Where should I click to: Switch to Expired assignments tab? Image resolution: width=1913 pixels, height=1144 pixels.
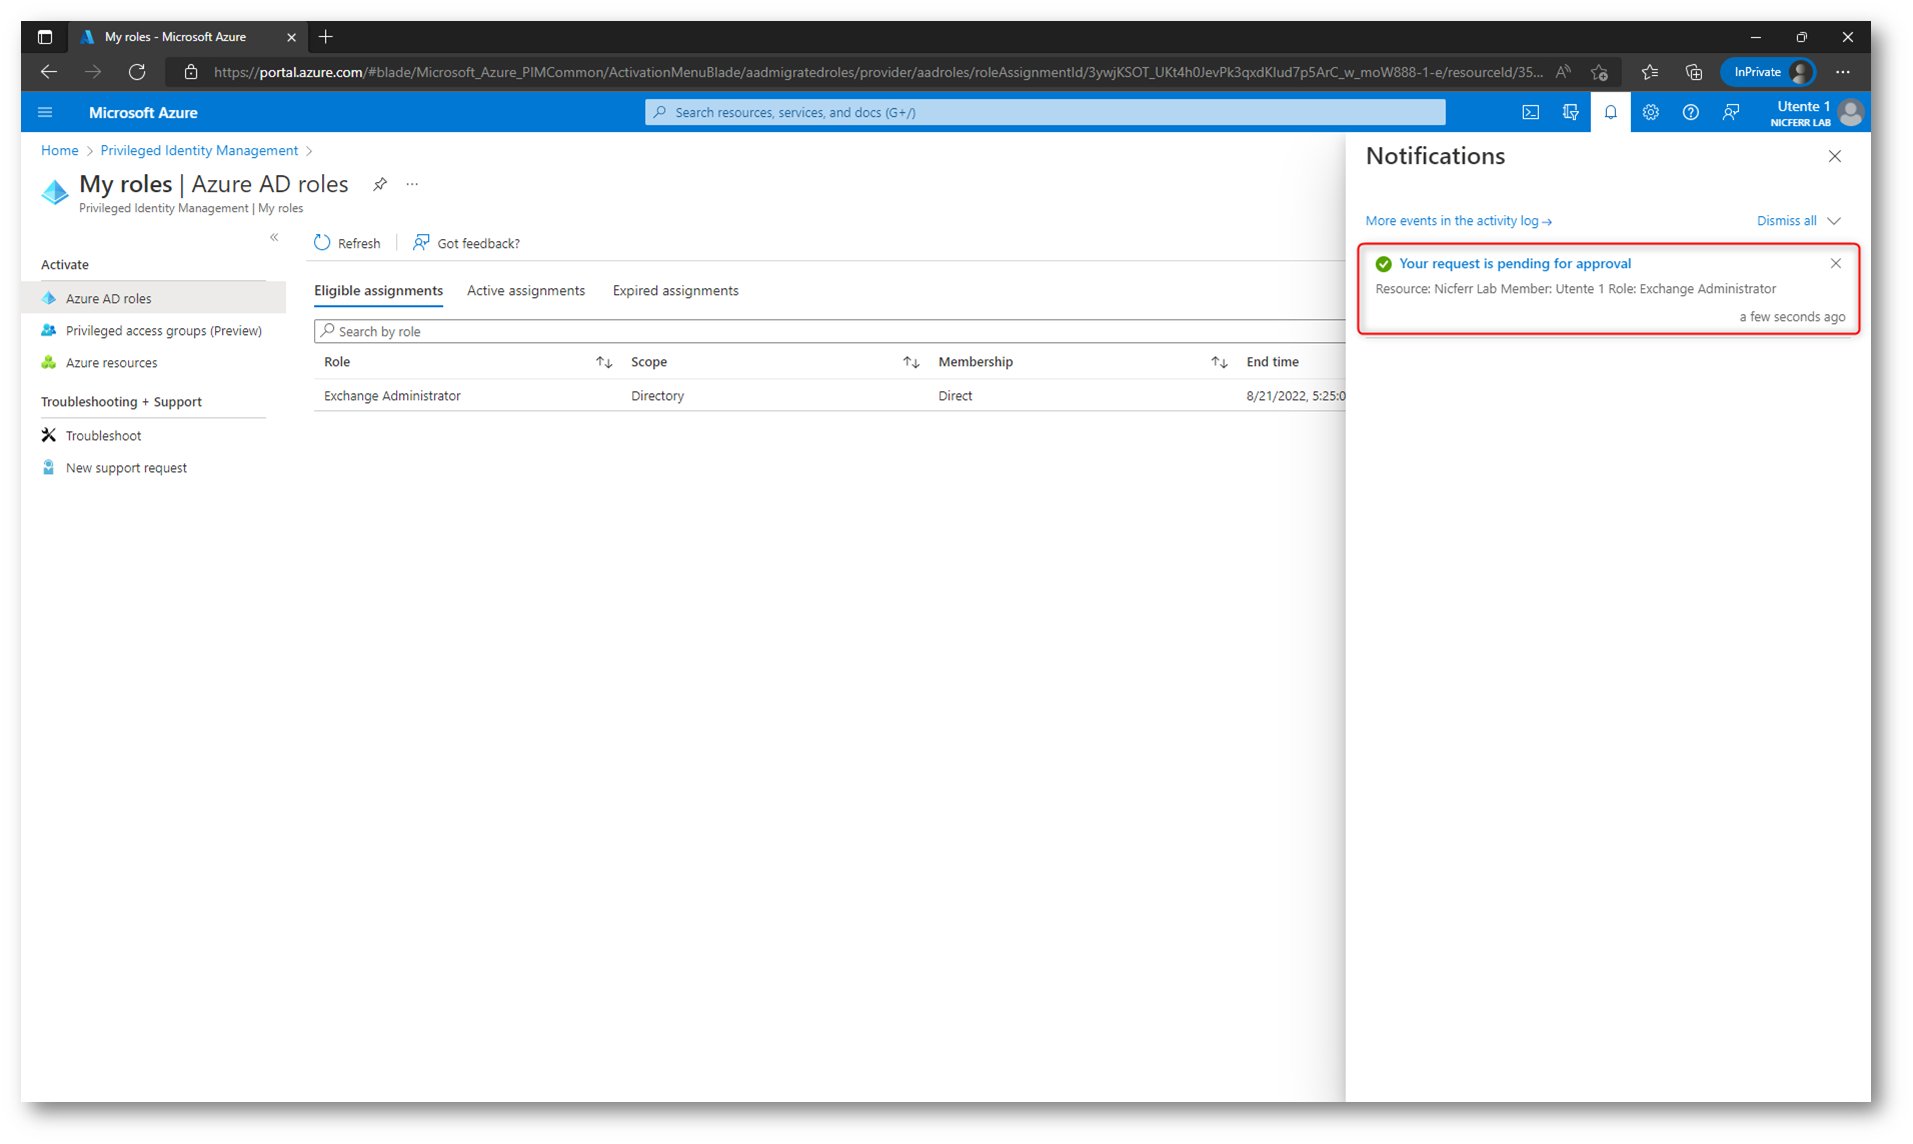coord(675,291)
